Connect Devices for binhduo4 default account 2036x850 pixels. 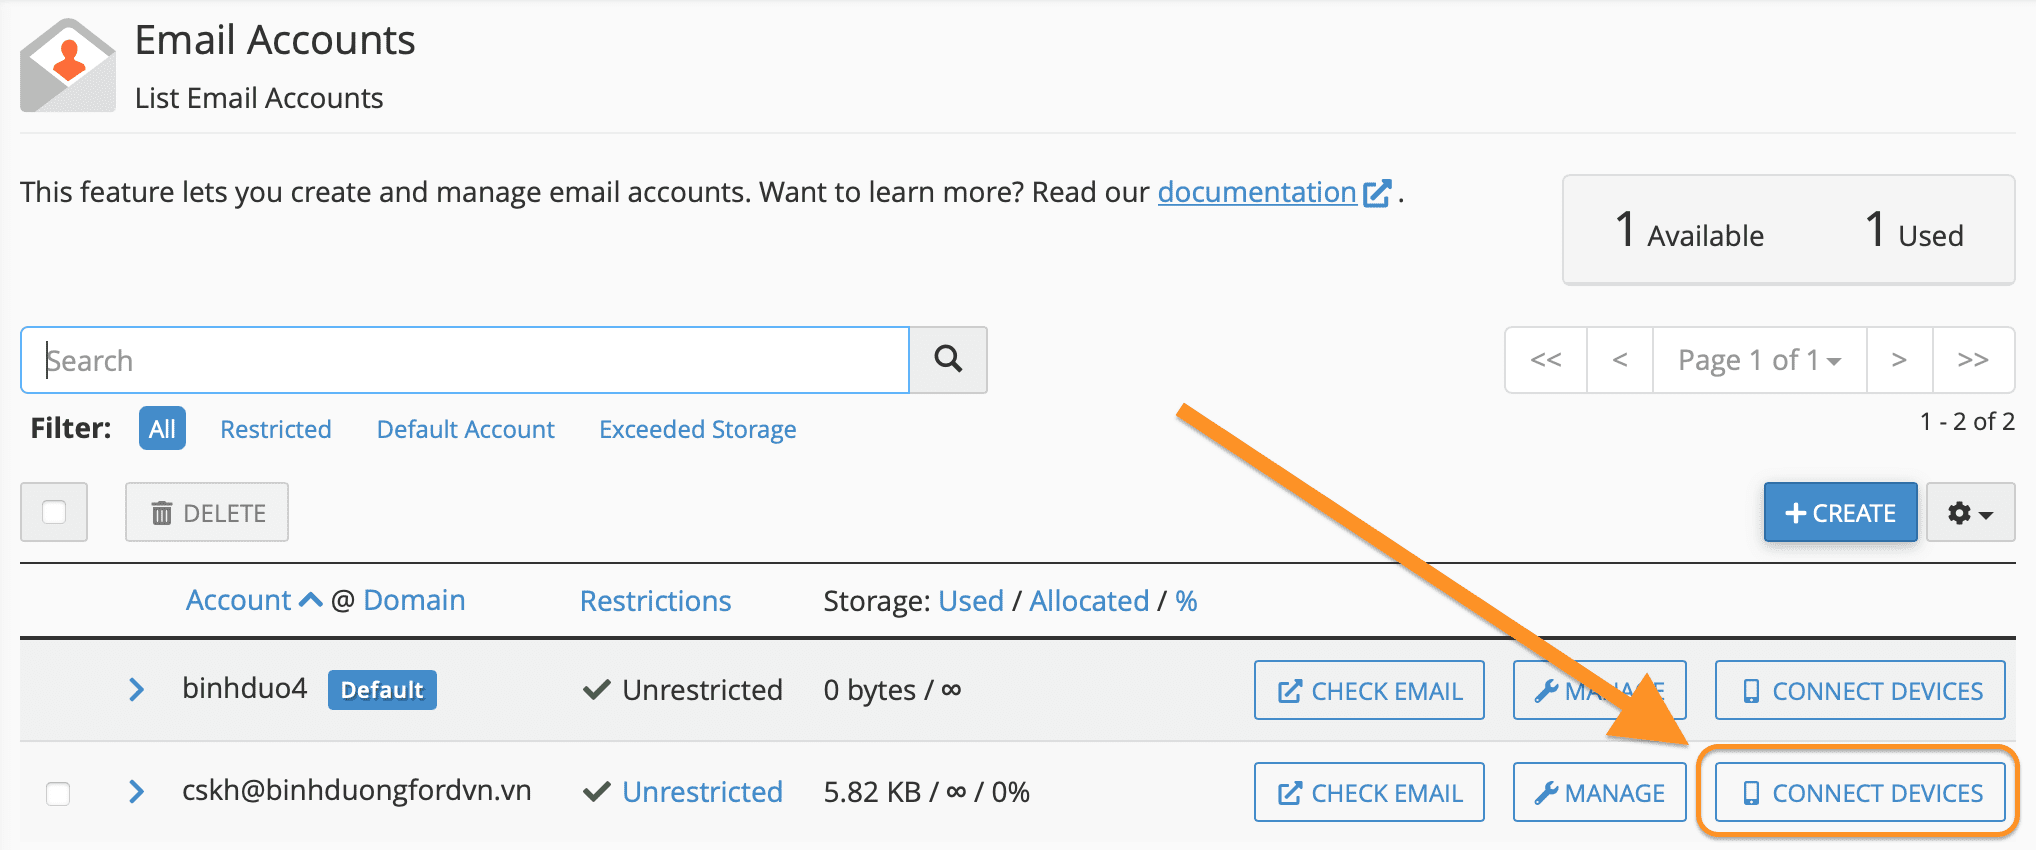click(x=1860, y=691)
